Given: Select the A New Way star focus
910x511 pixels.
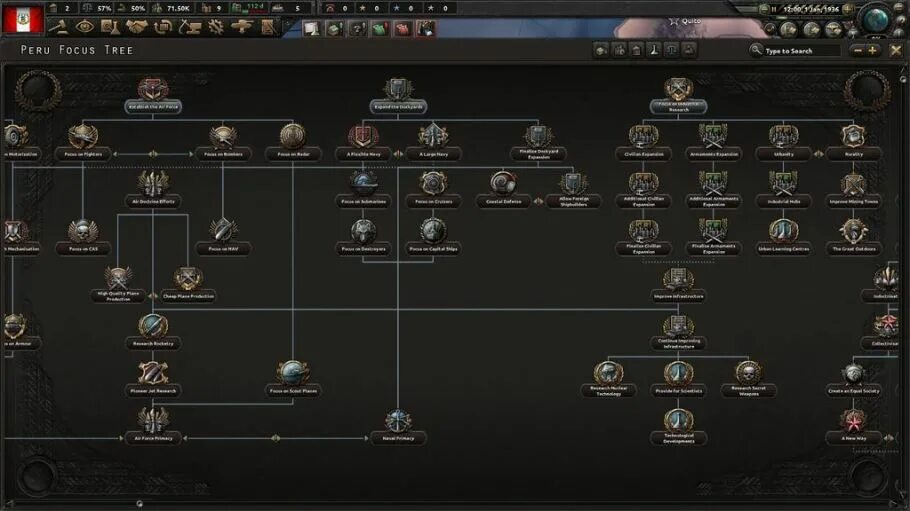Looking at the screenshot, I should click(853, 426).
